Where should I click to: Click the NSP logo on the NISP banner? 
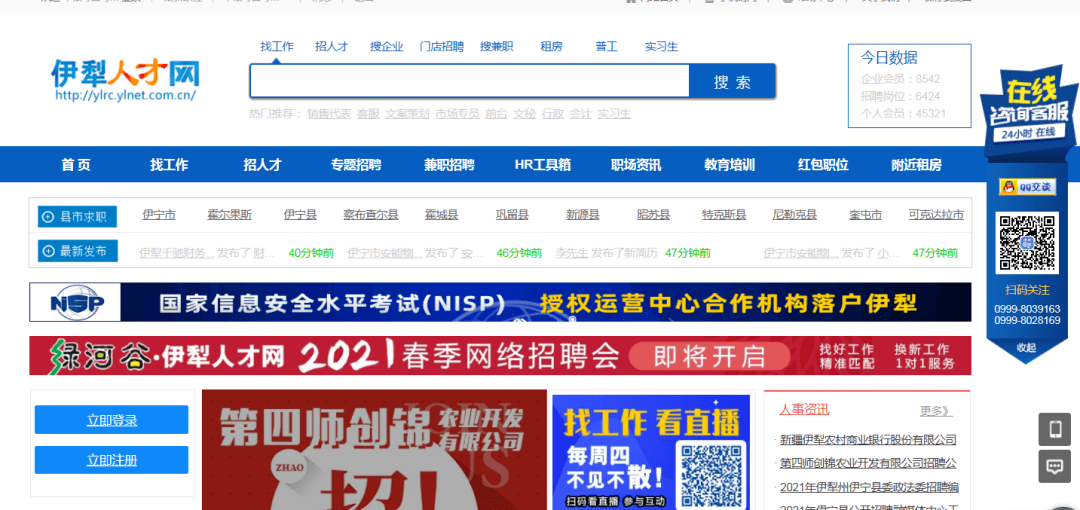(x=74, y=302)
